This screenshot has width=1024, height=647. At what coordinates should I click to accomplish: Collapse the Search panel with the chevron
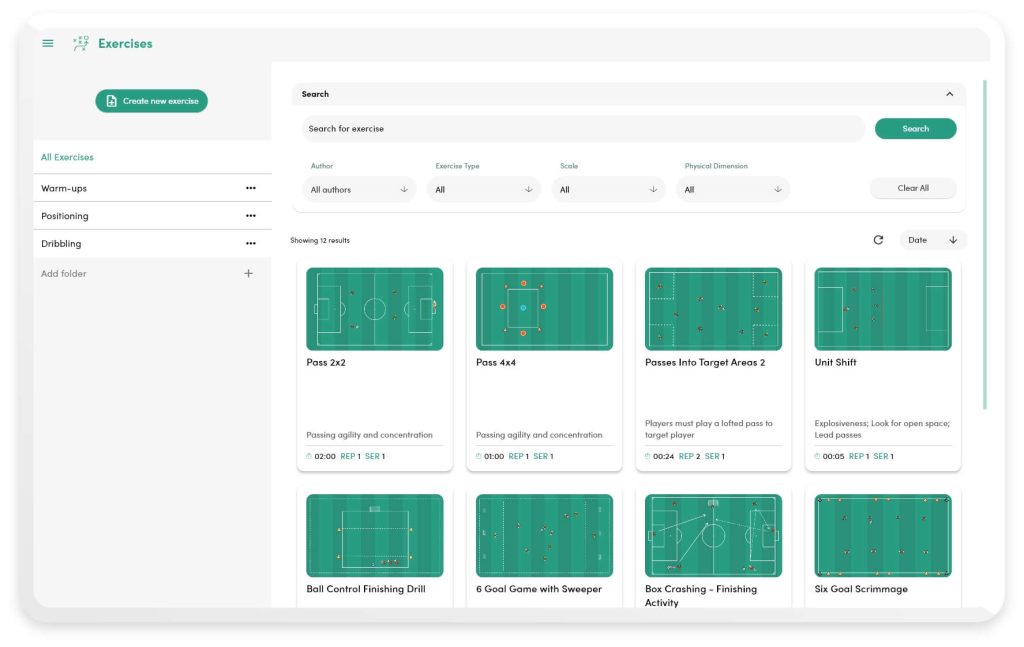pos(949,93)
